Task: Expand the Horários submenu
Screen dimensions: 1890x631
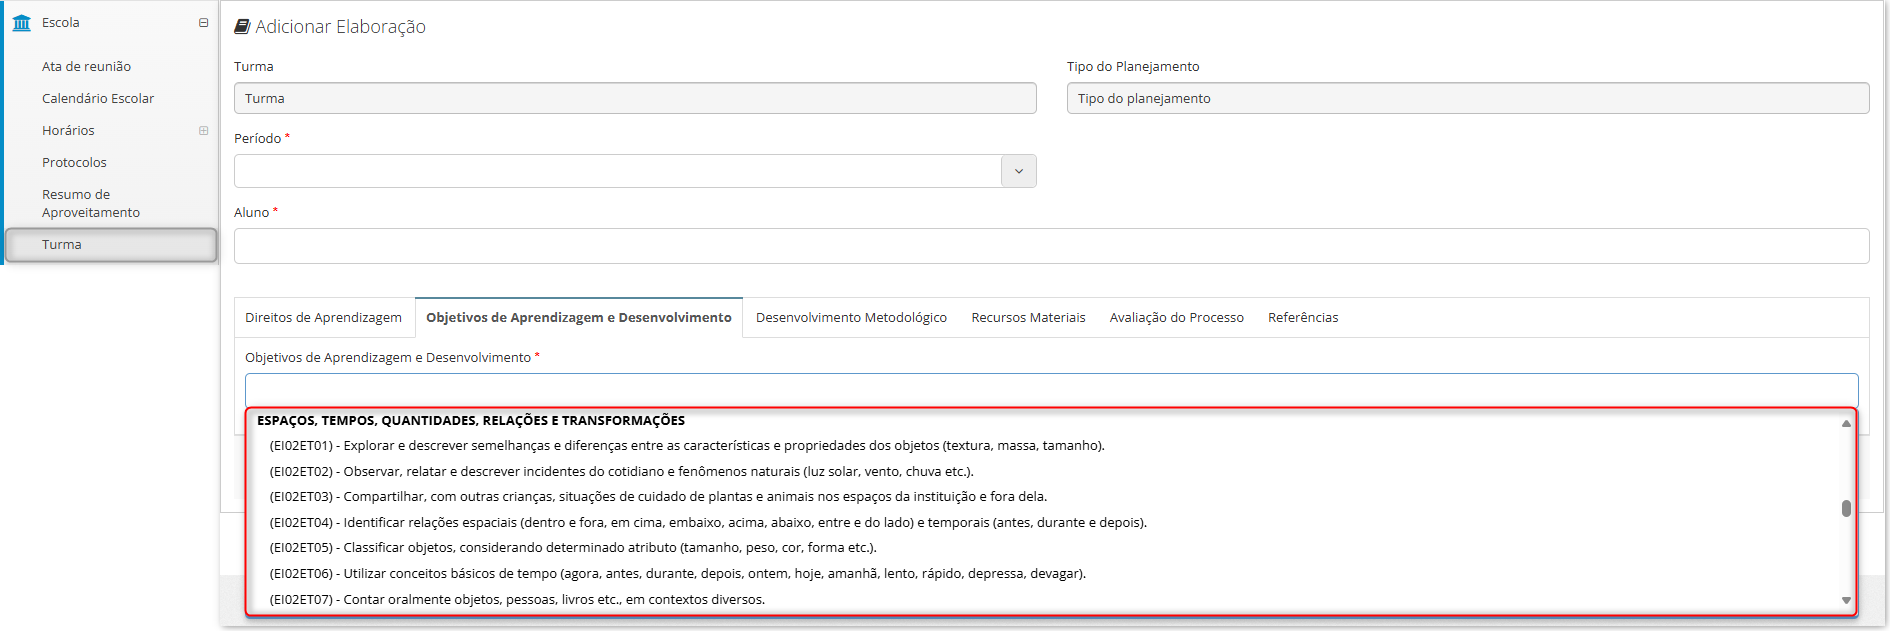Action: (x=204, y=131)
